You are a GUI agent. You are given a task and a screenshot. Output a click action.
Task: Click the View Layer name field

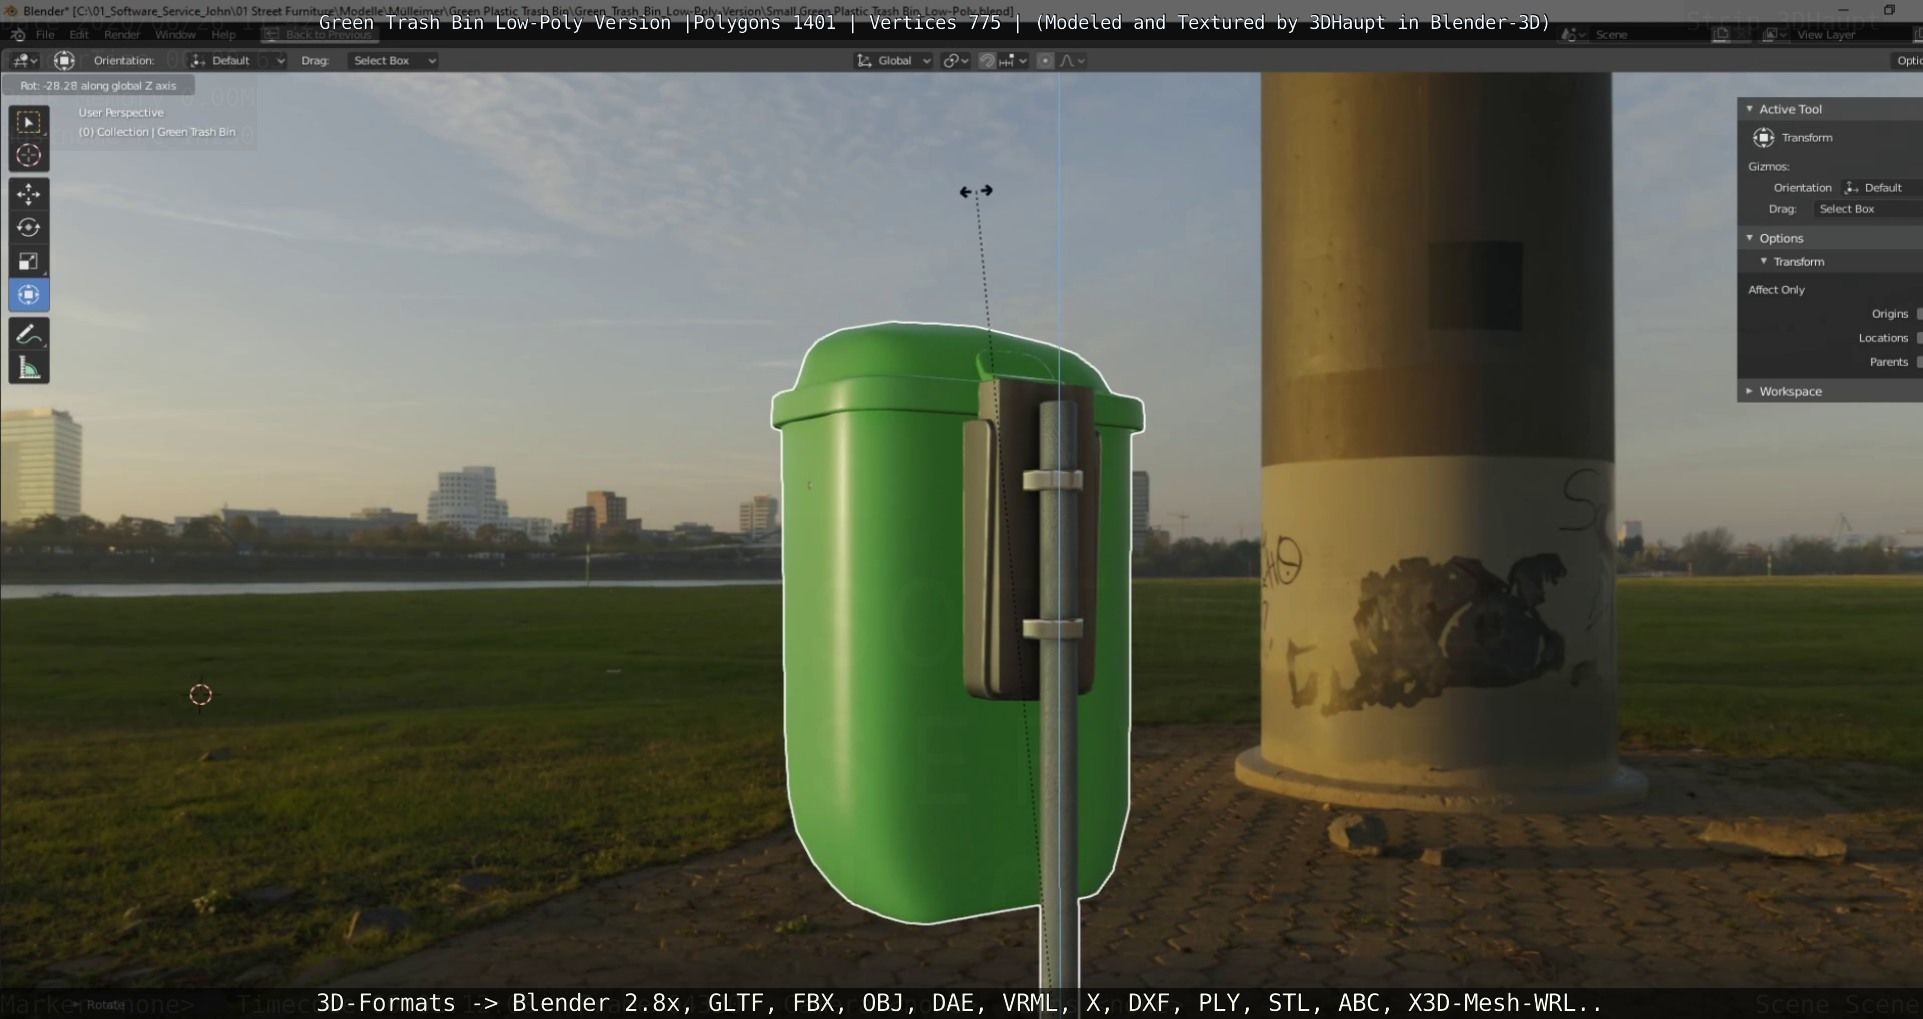[1852, 35]
